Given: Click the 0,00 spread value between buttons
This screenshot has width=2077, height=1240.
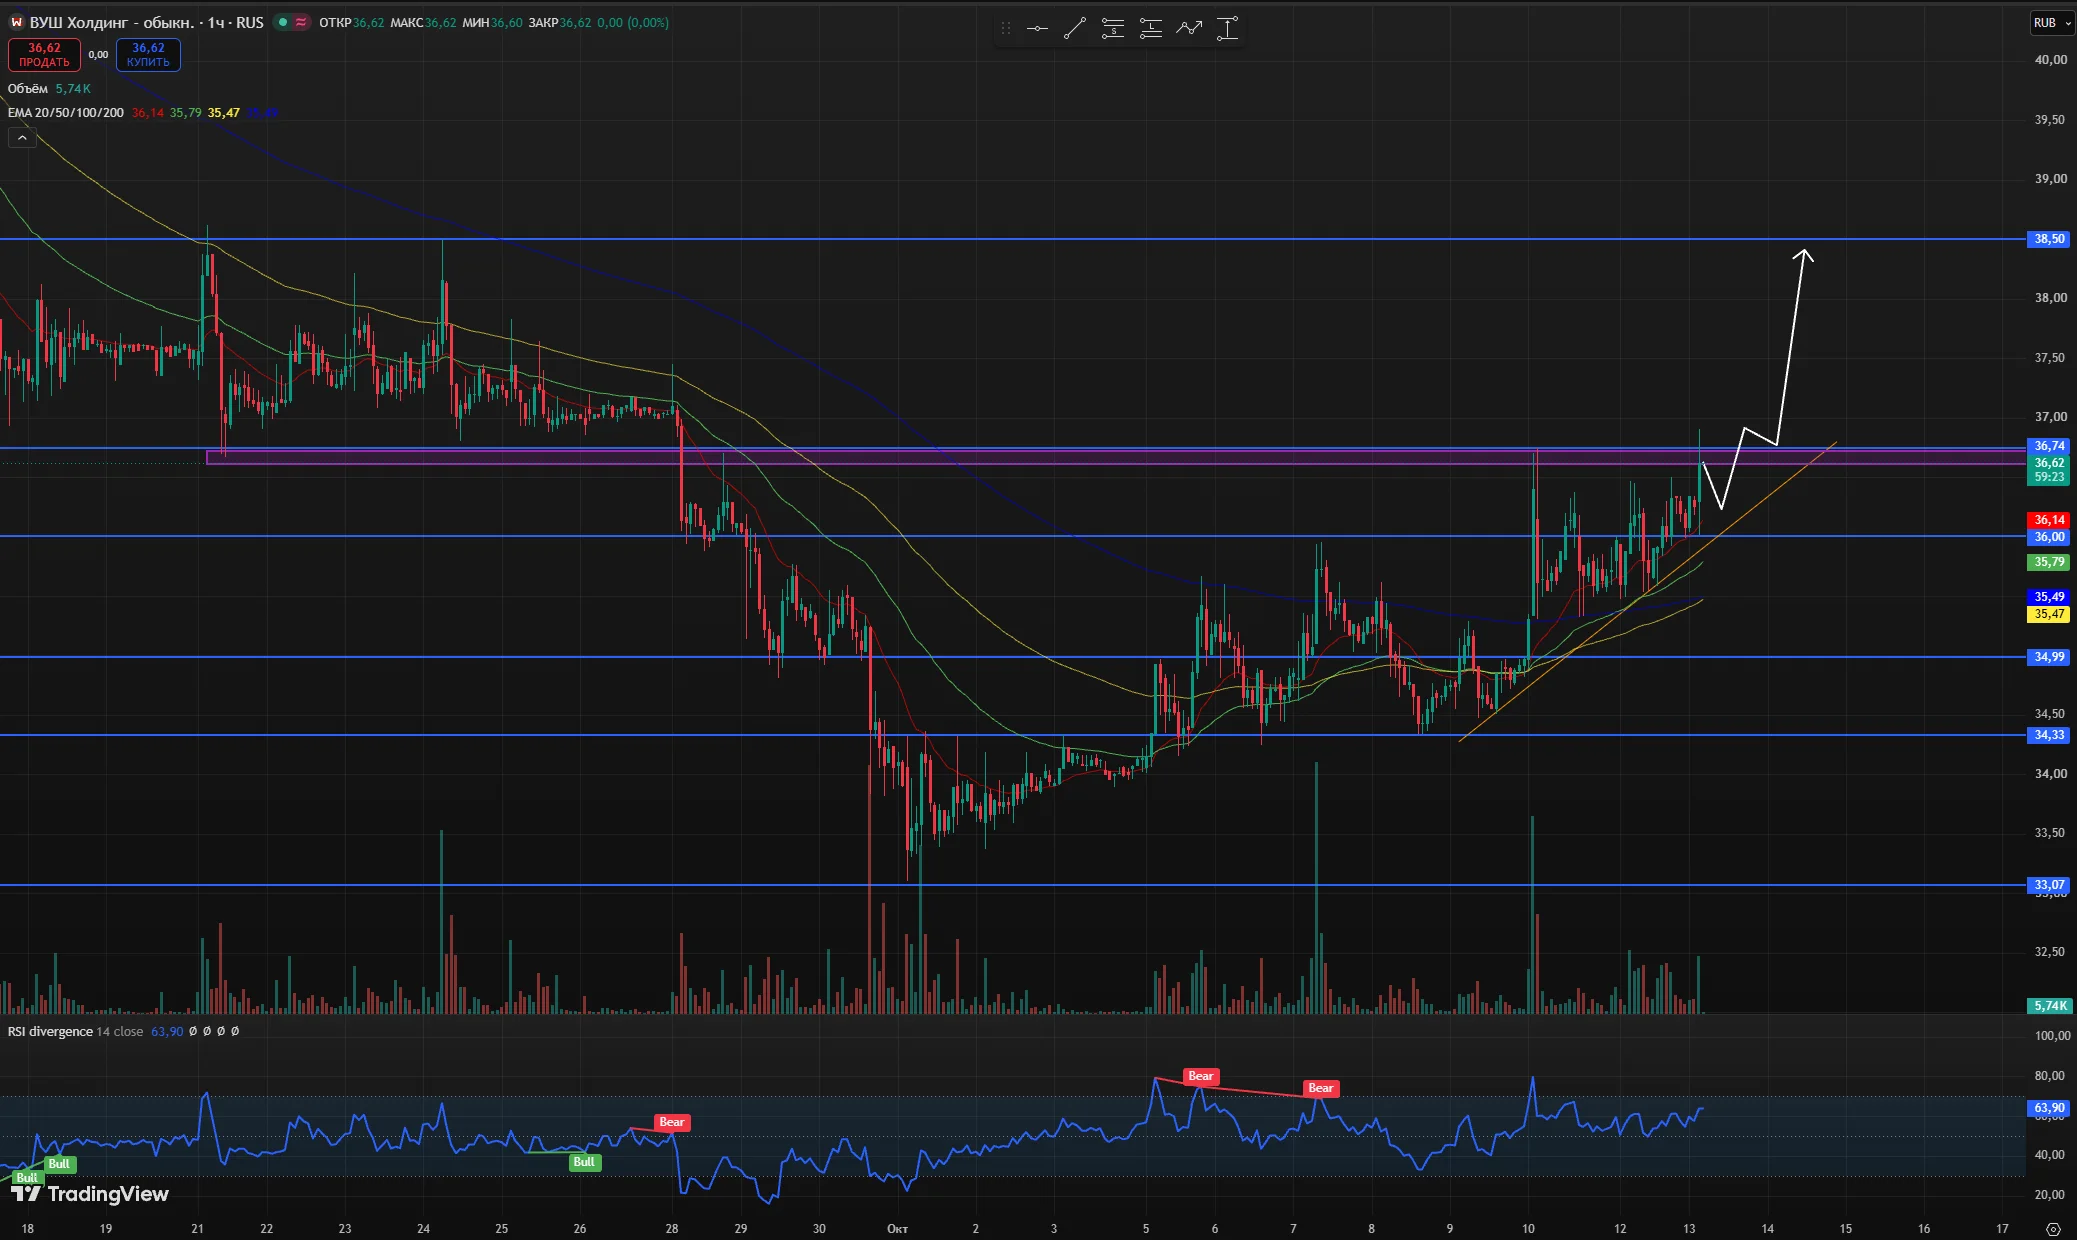Looking at the screenshot, I should coord(98,55).
